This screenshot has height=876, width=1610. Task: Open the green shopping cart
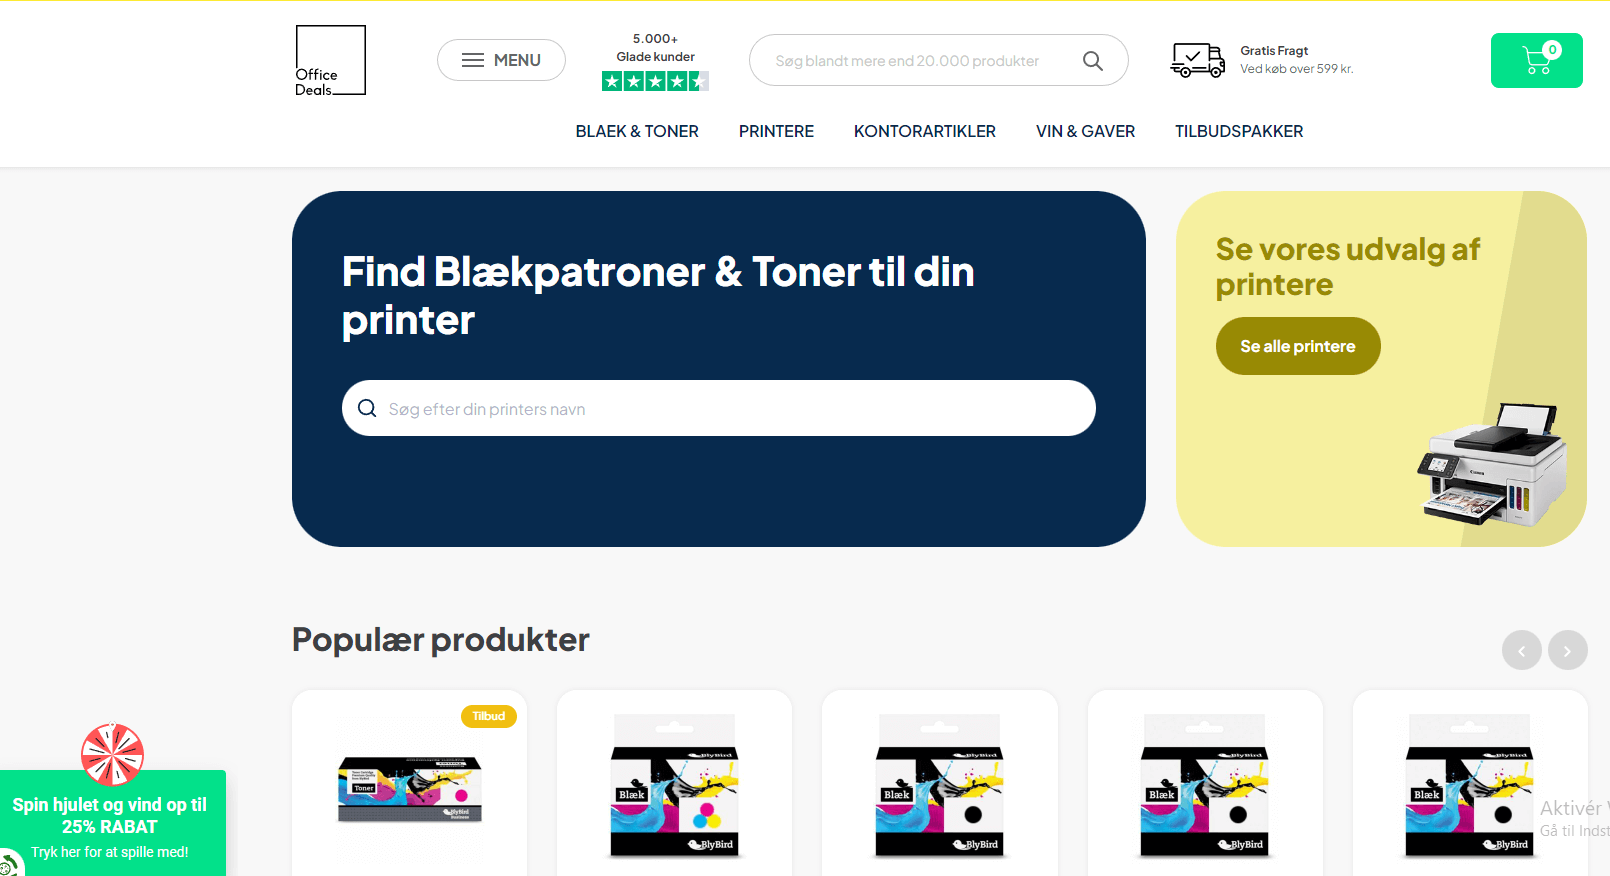(1536, 60)
